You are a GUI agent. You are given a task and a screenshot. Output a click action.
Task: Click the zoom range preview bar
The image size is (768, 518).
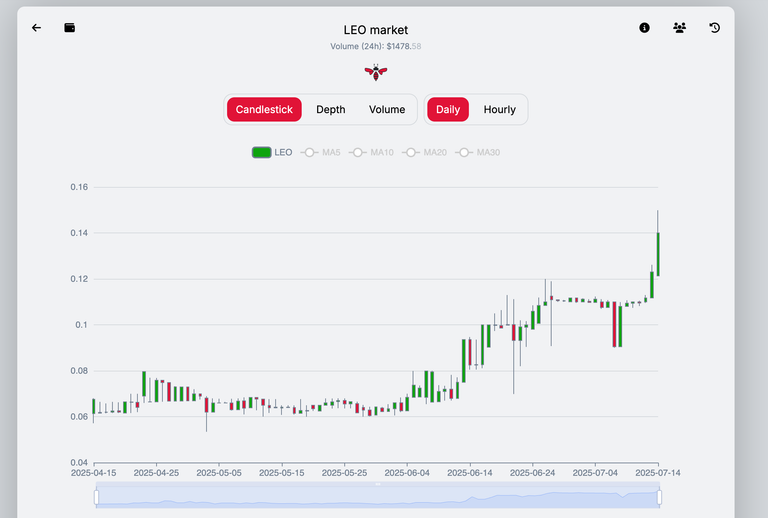tap(378, 496)
